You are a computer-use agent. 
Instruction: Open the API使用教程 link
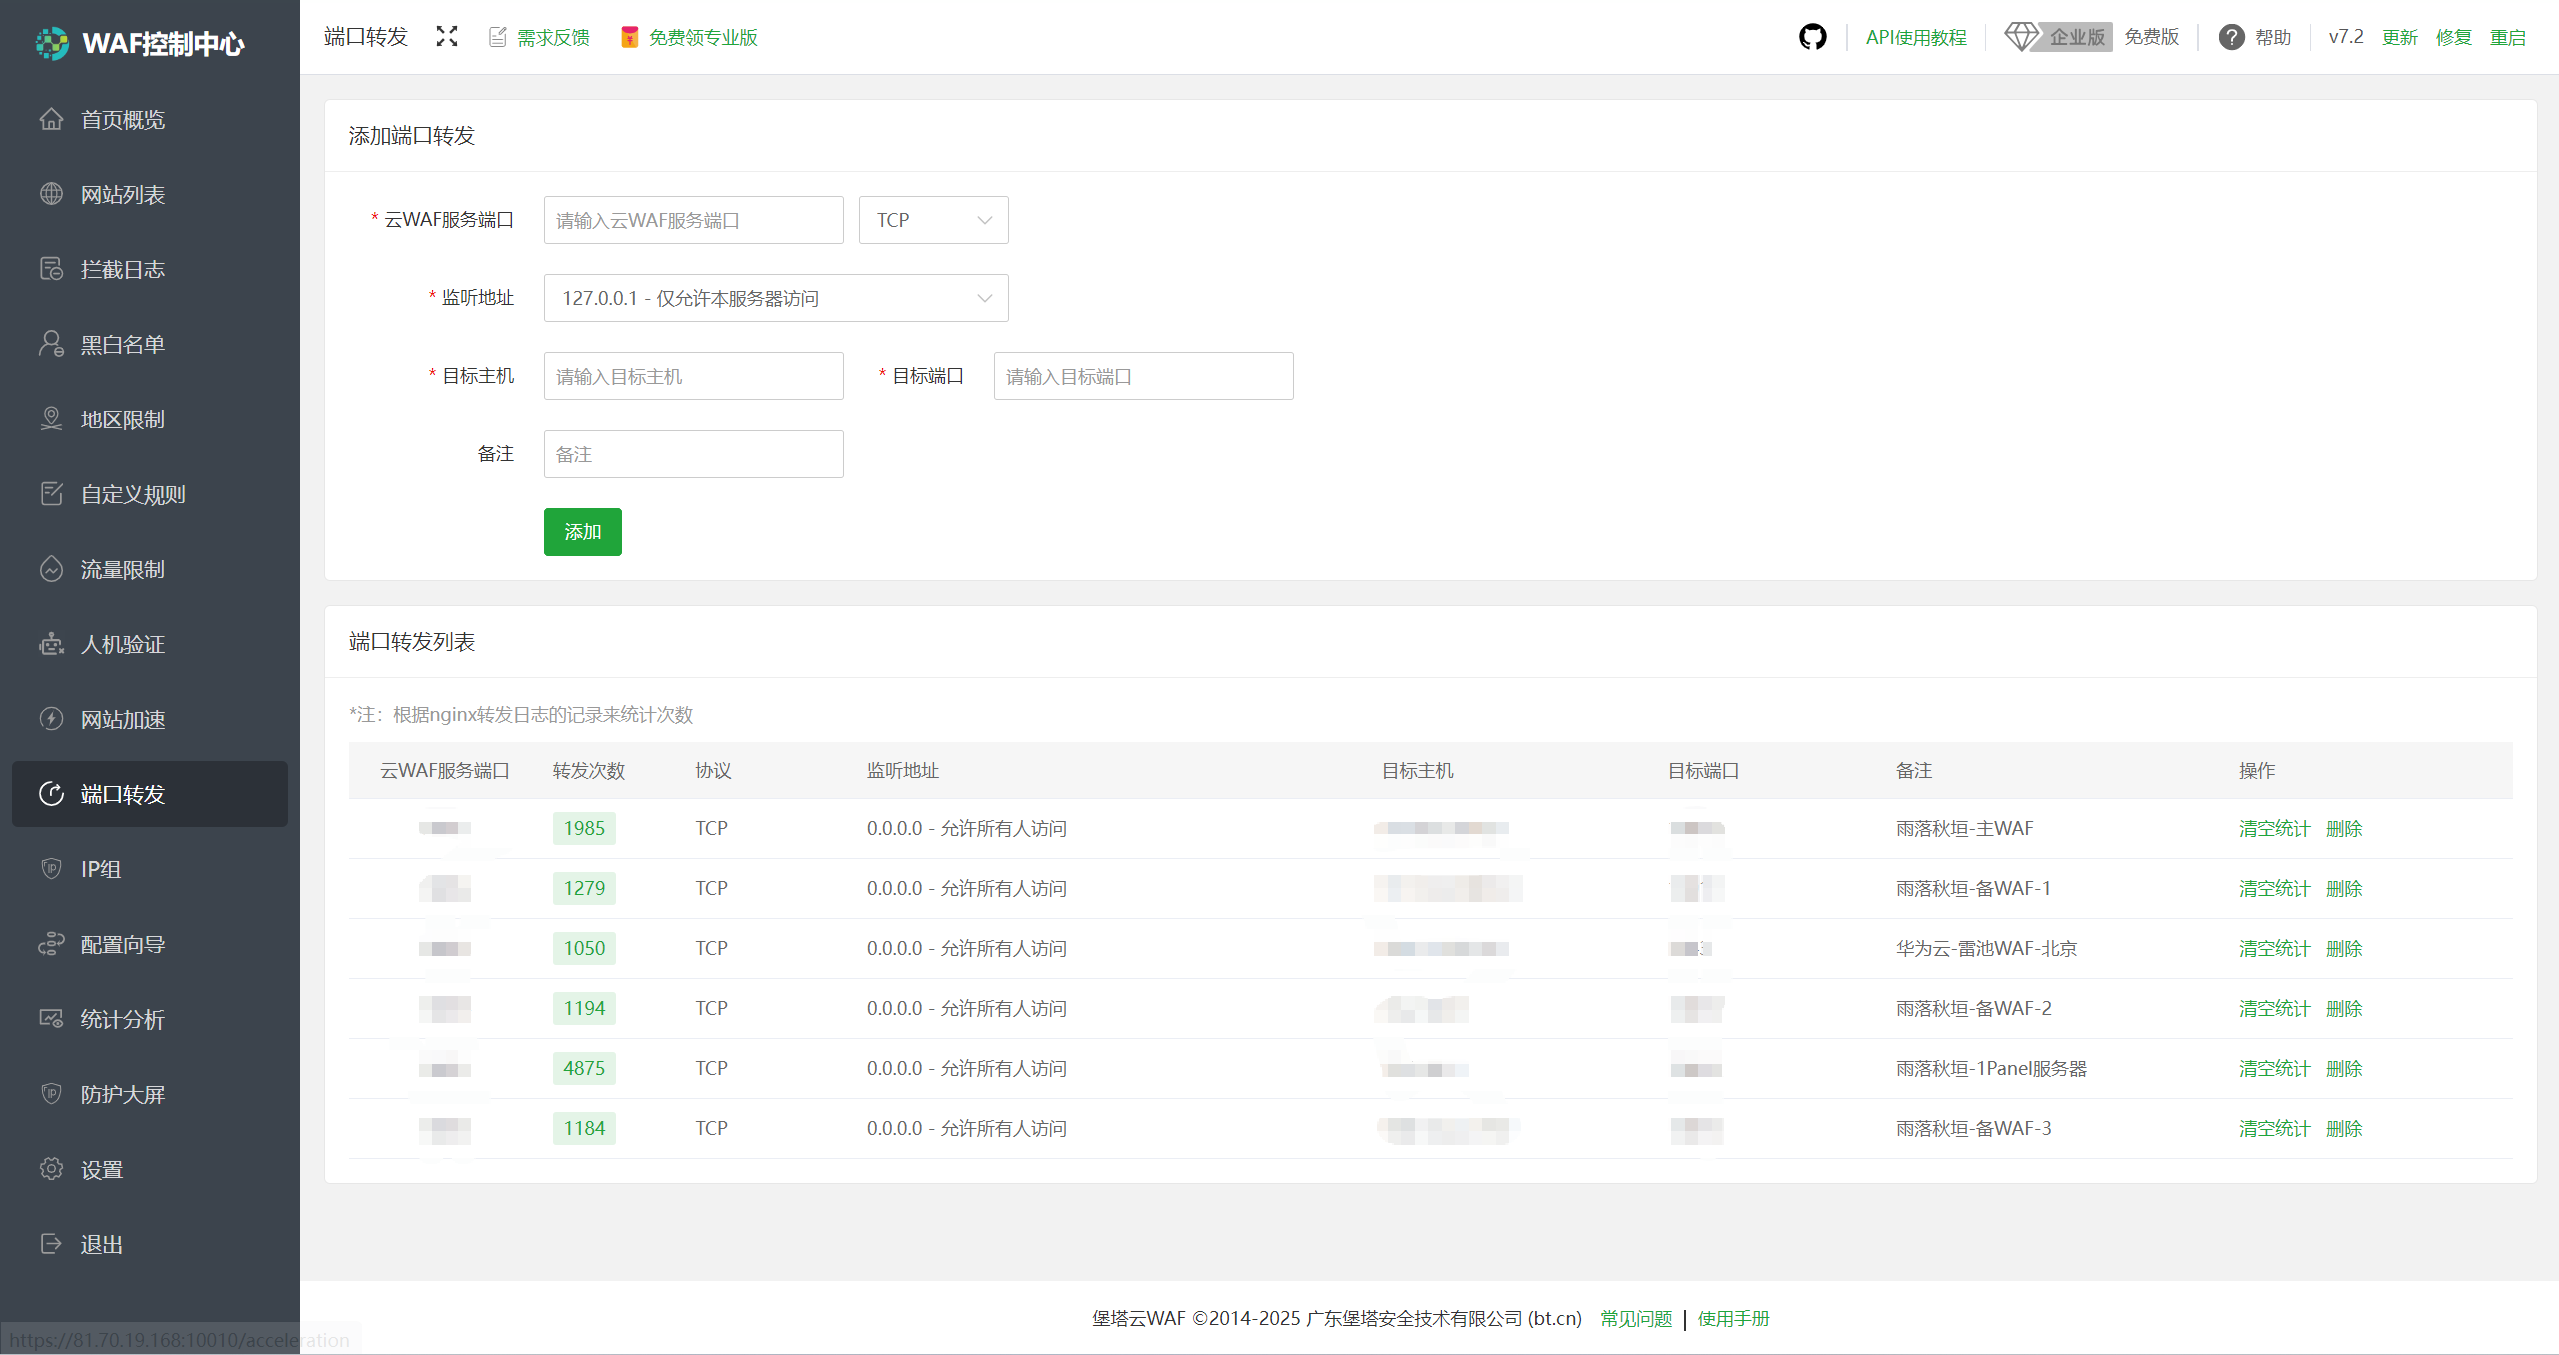[x=1915, y=37]
